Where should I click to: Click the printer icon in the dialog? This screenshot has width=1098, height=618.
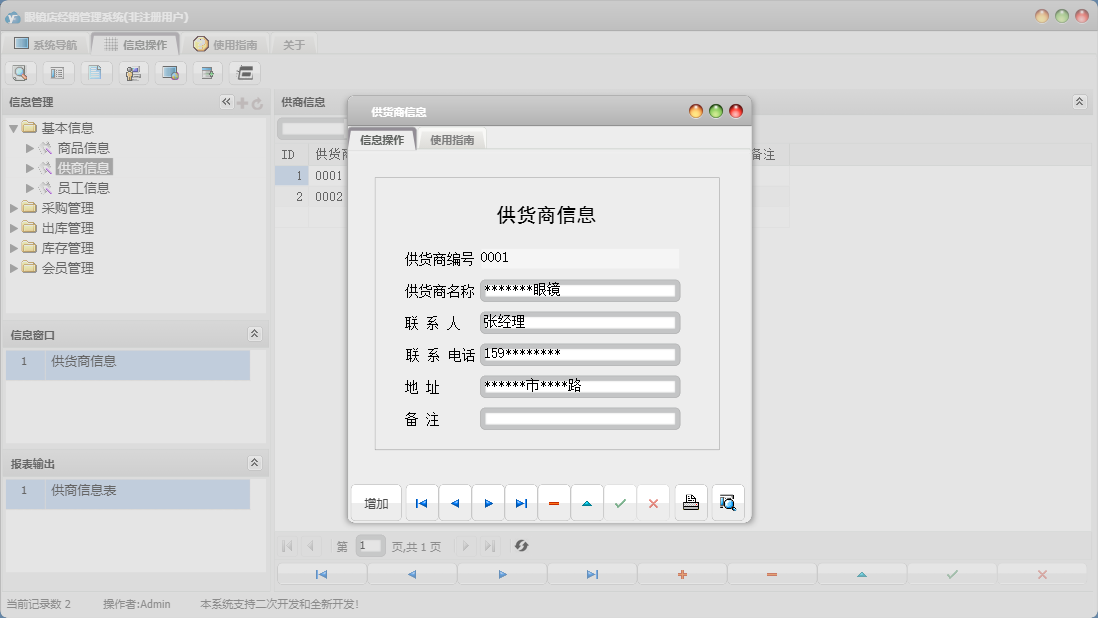691,503
